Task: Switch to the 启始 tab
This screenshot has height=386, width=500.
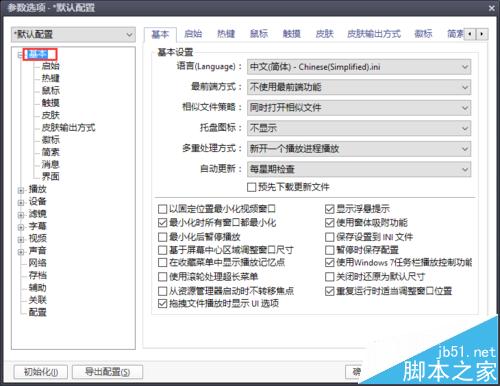Action: 193,34
